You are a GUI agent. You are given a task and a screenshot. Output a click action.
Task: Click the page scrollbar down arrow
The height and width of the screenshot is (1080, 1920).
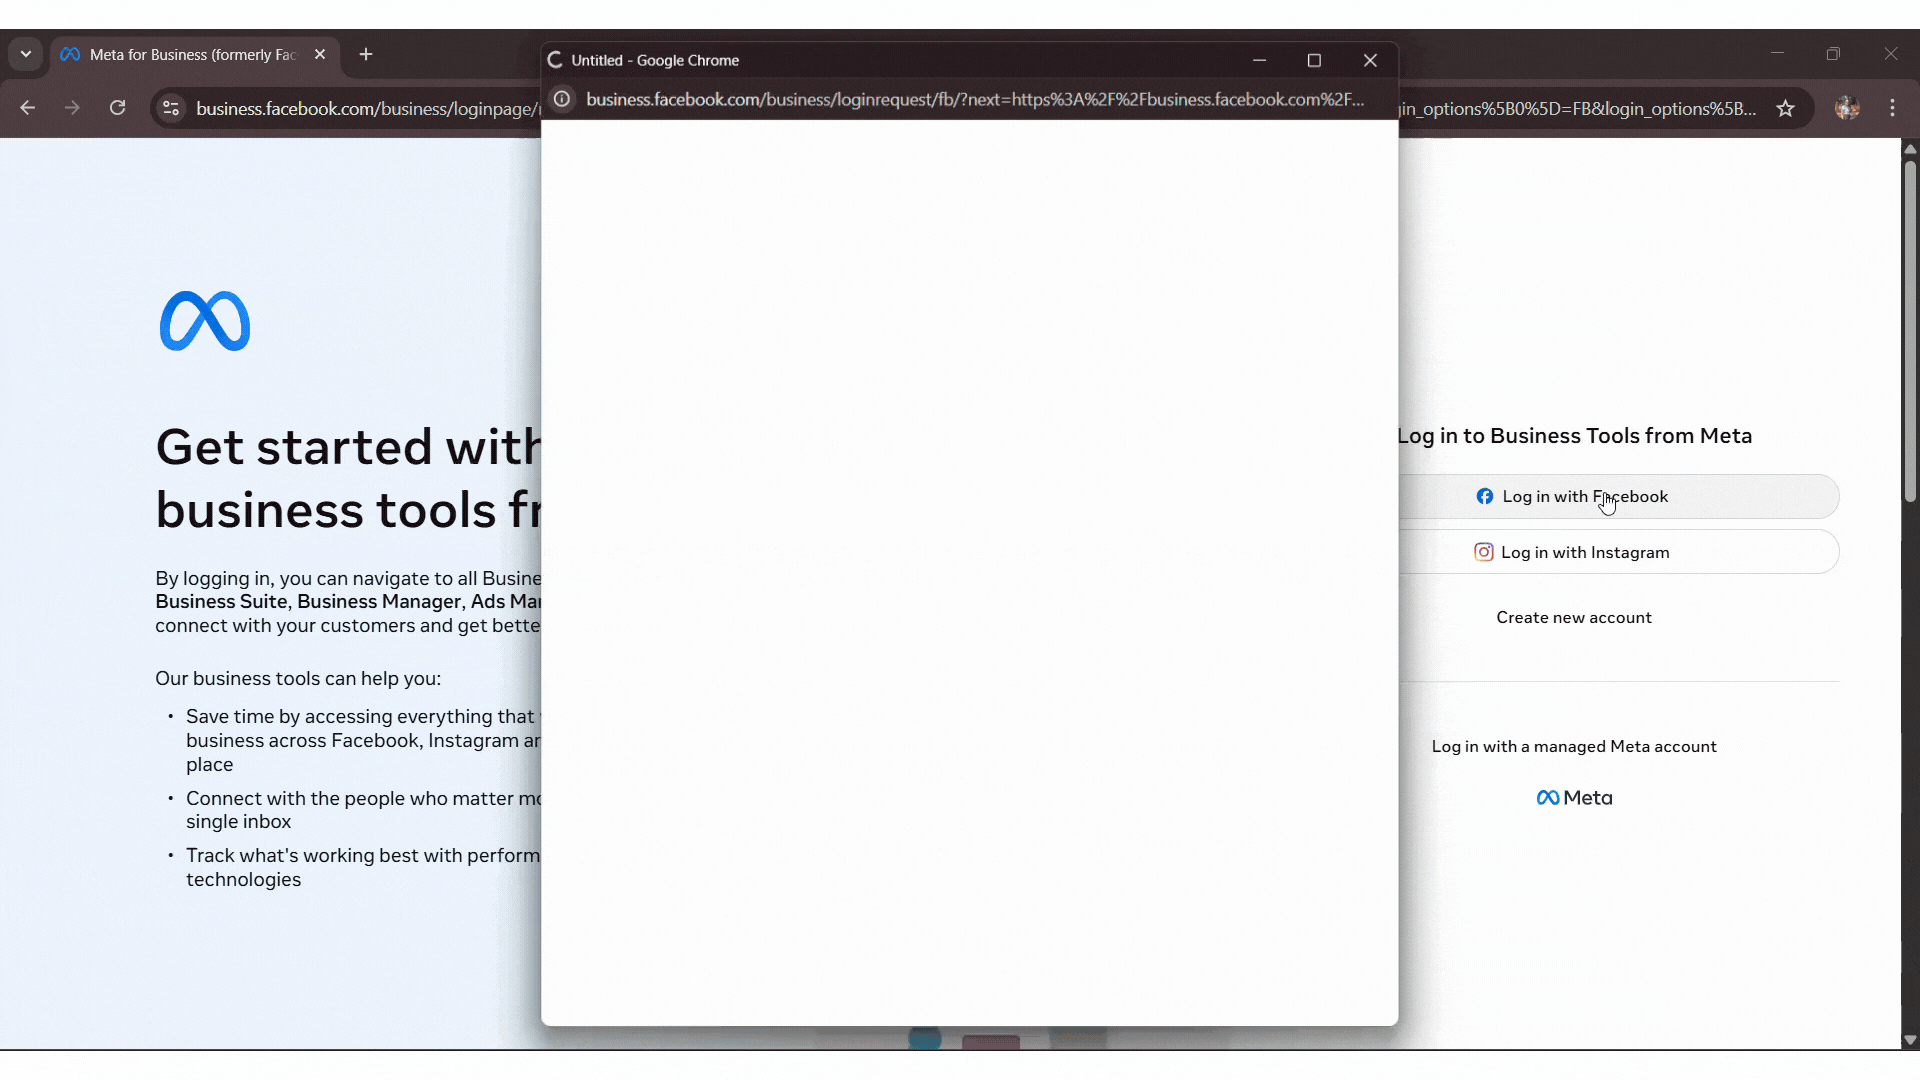pyautogui.click(x=1909, y=1040)
